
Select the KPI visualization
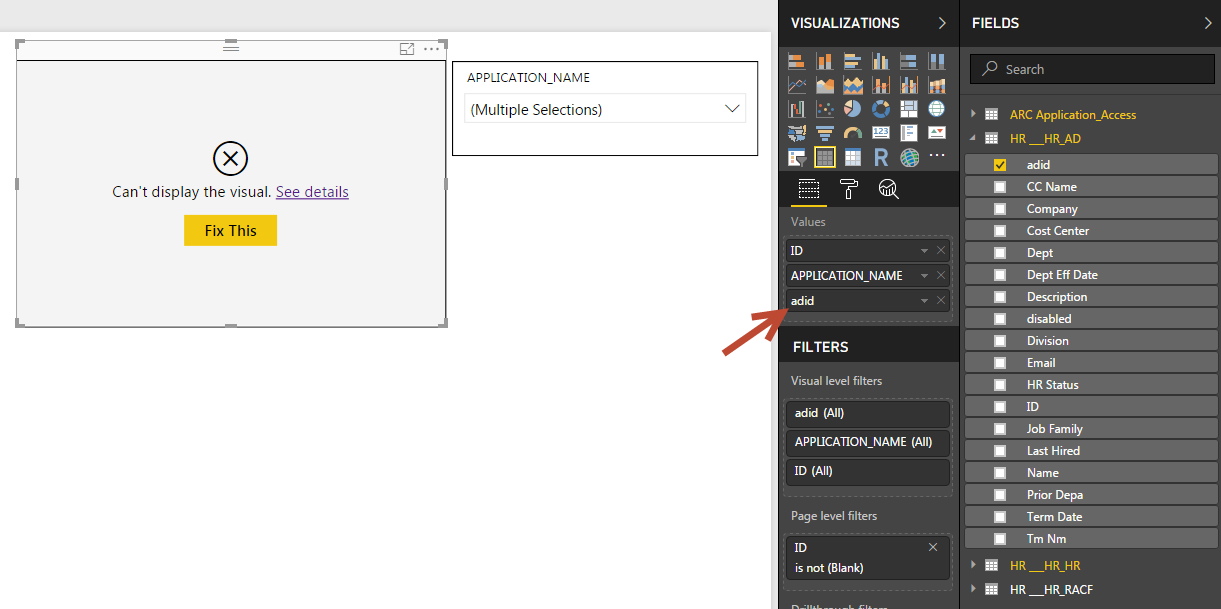[x=937, y=133]
